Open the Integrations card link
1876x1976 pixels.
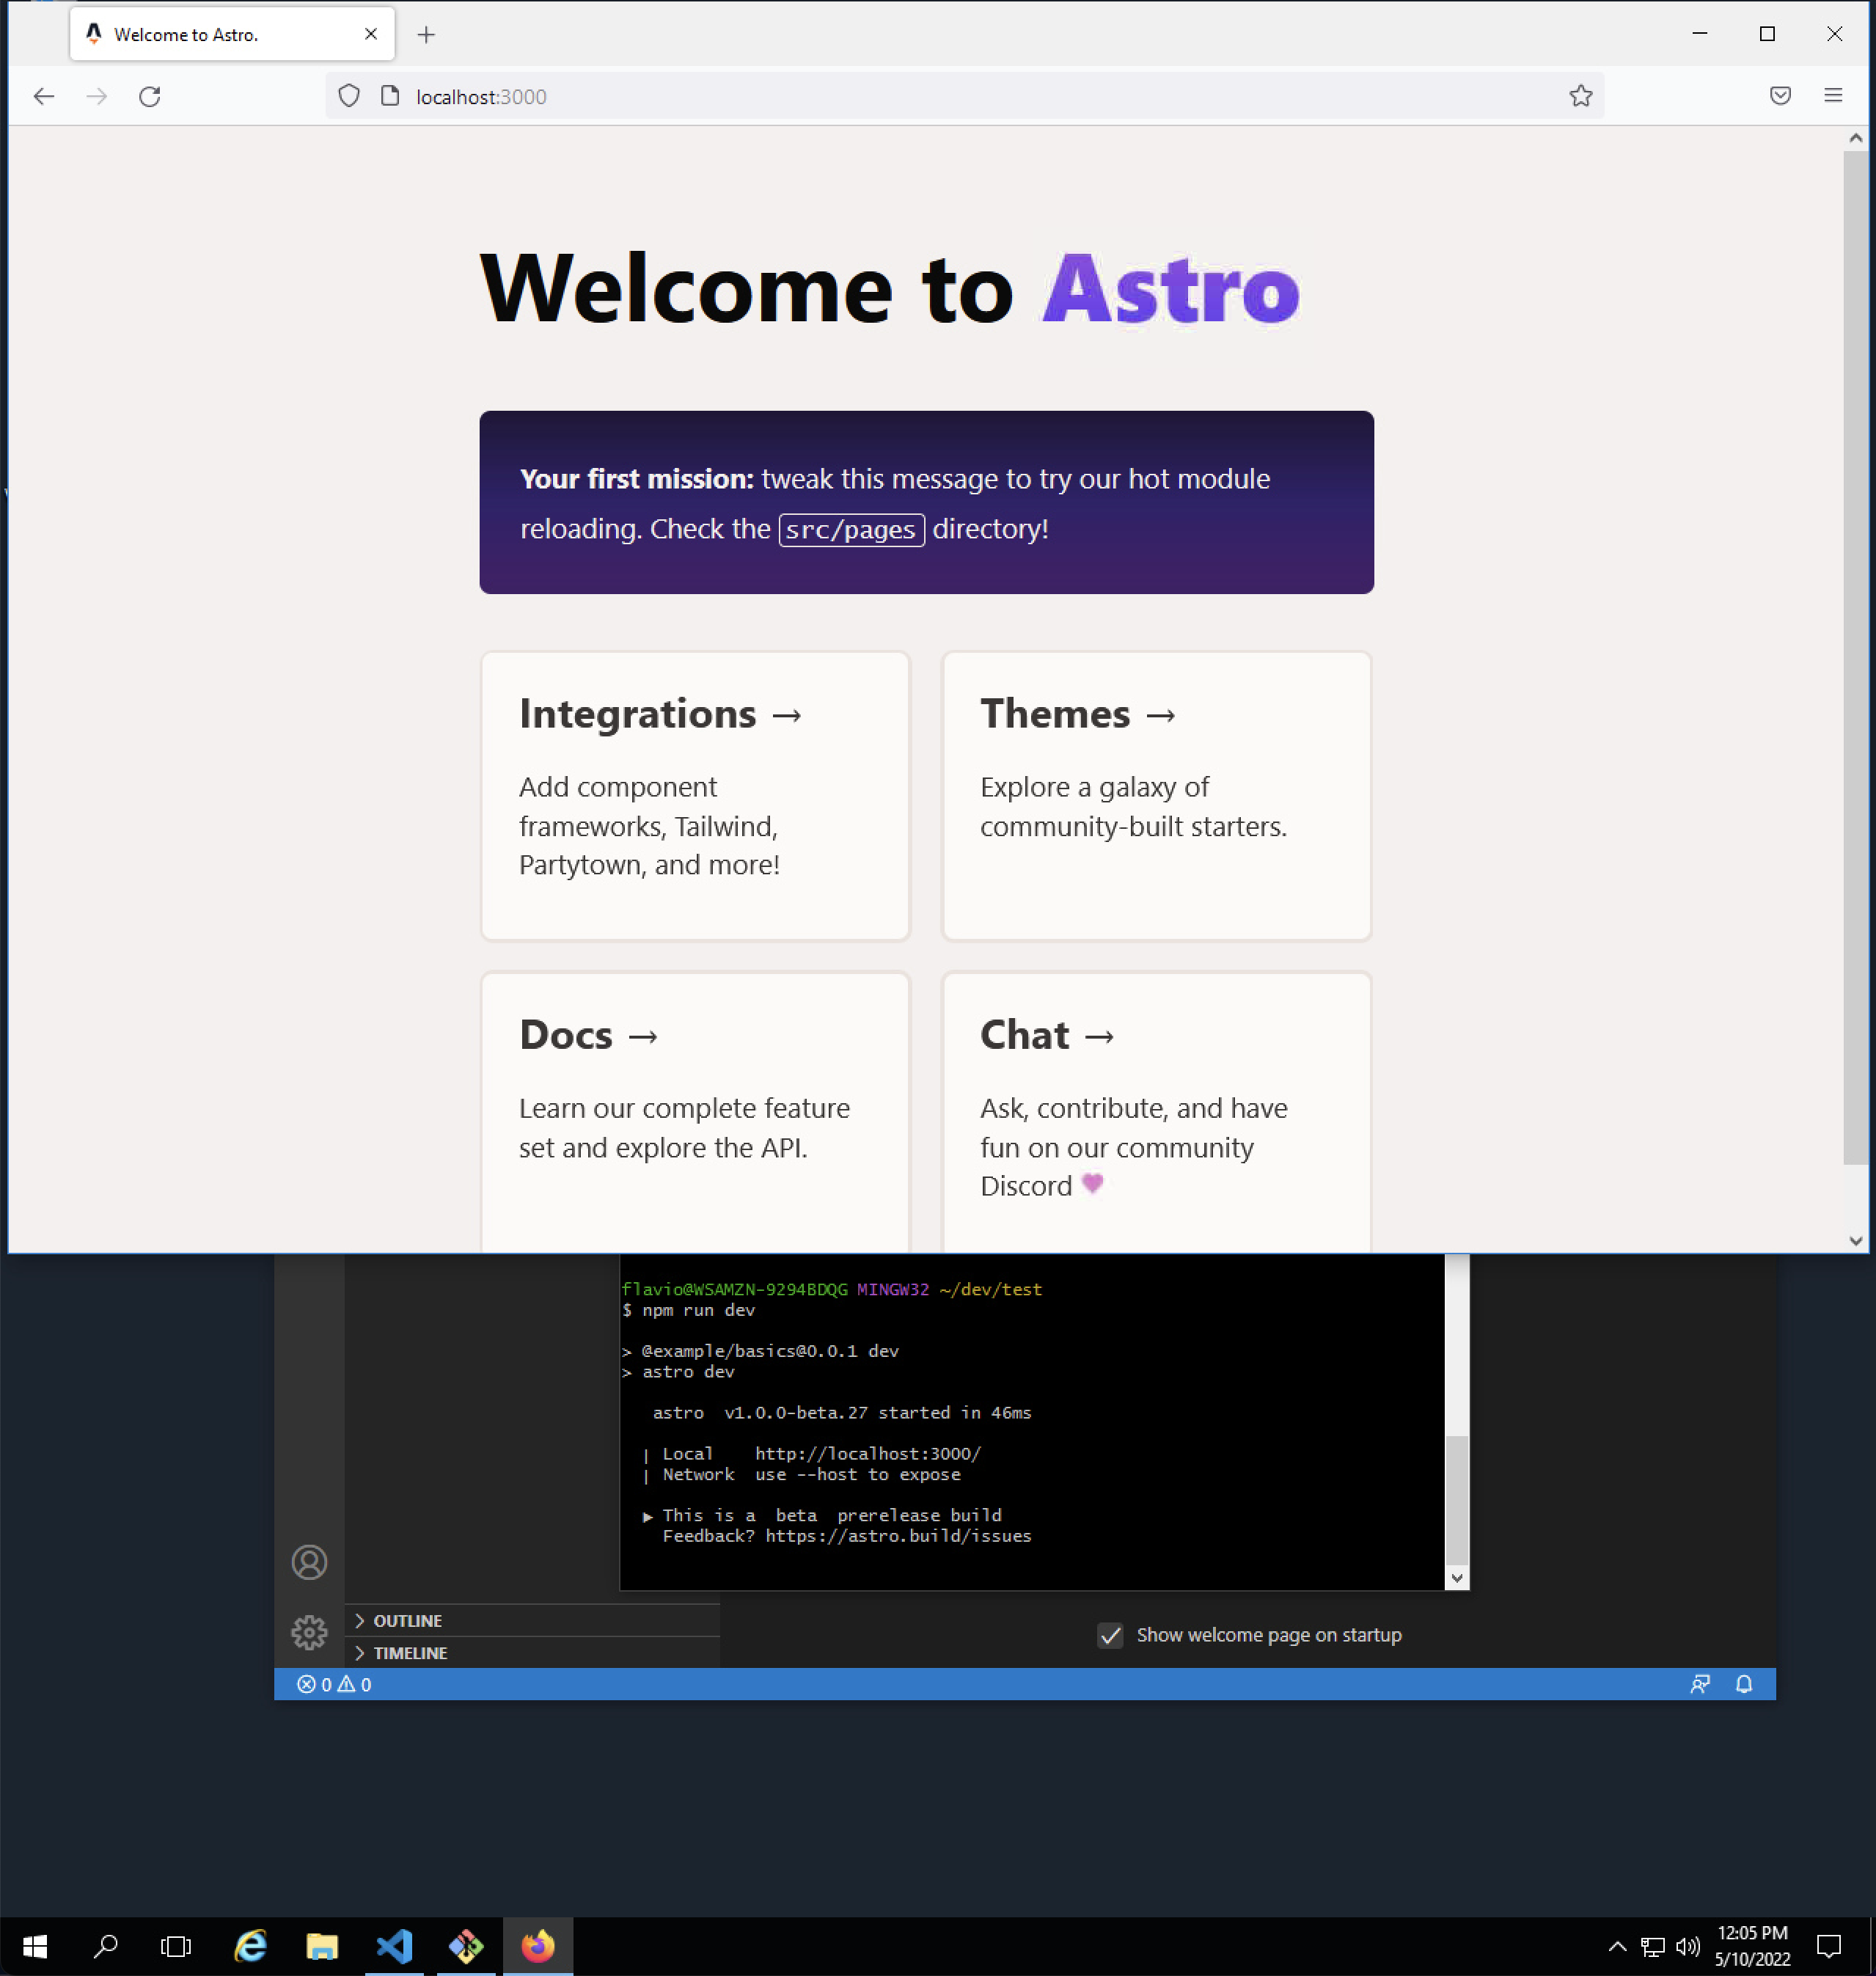[x=660, y=714]
